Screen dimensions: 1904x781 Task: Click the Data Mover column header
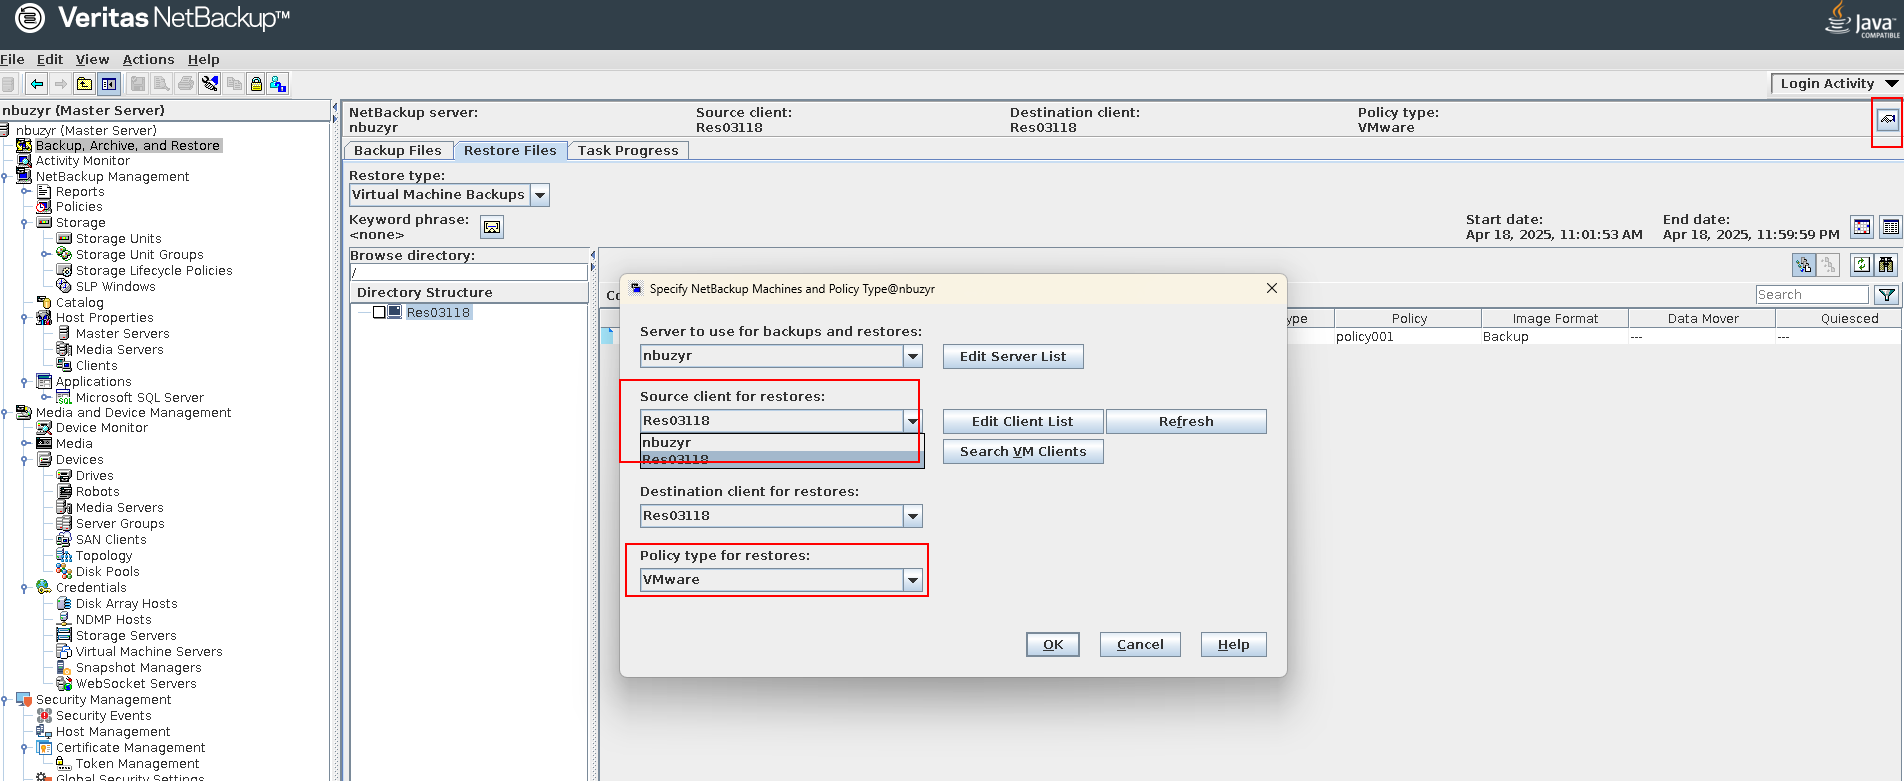(1702, 319)
